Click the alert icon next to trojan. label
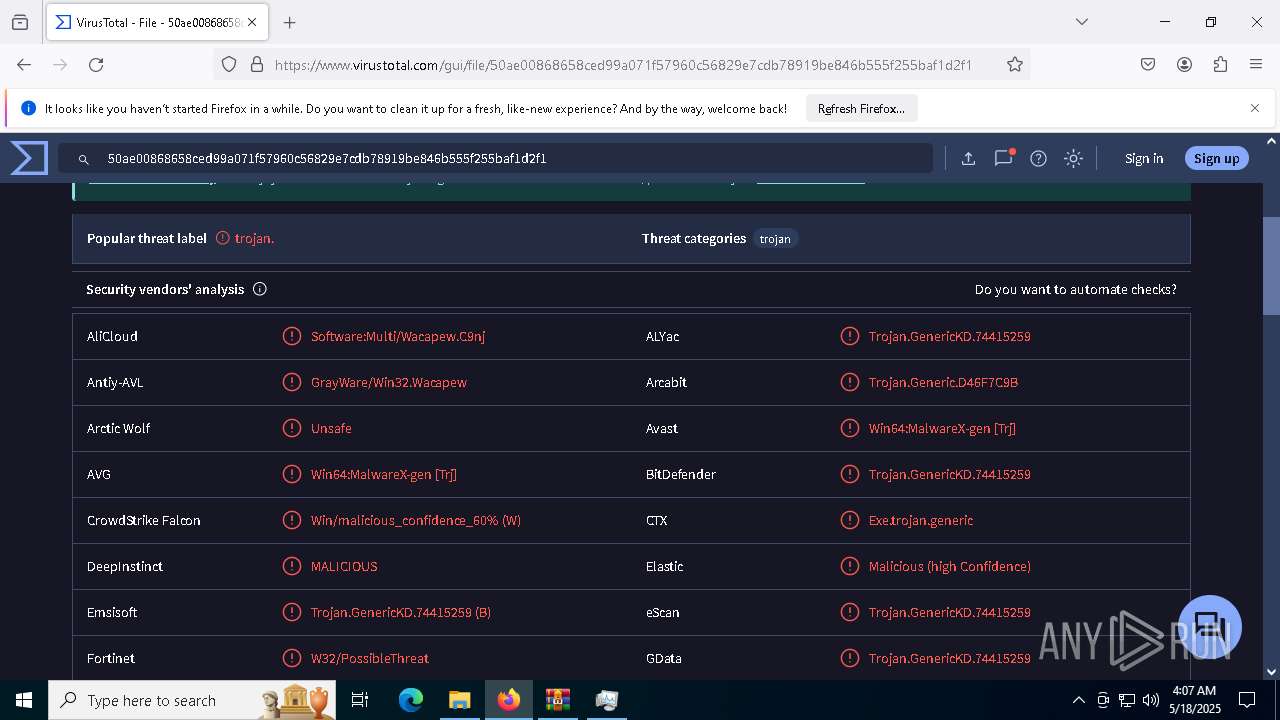 (223, 238)
